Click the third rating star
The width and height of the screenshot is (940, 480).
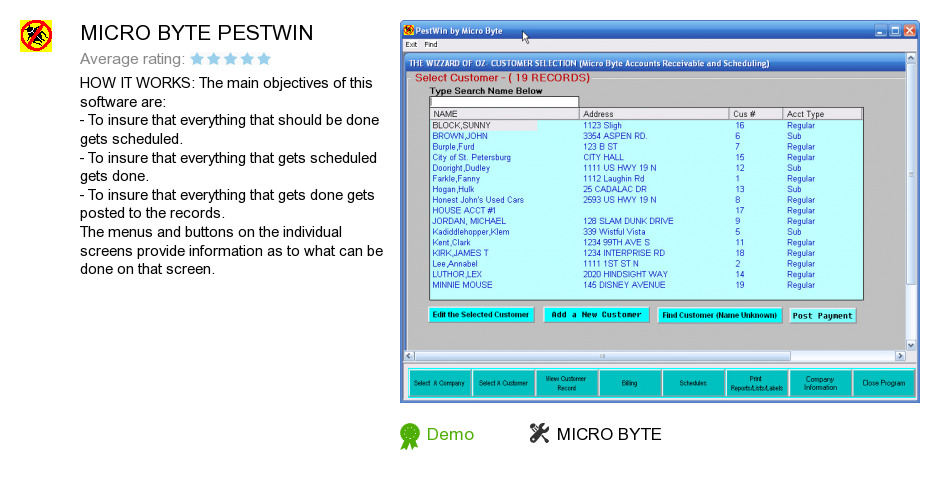(231, 59)
